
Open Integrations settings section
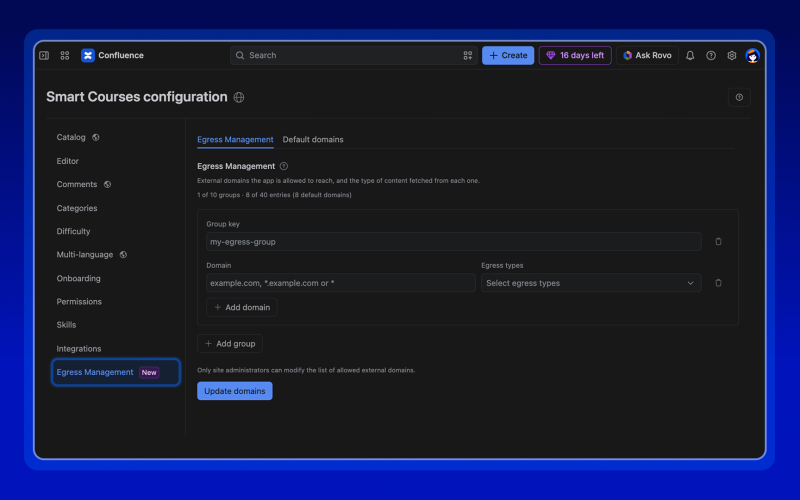click(x=79, y=348)
